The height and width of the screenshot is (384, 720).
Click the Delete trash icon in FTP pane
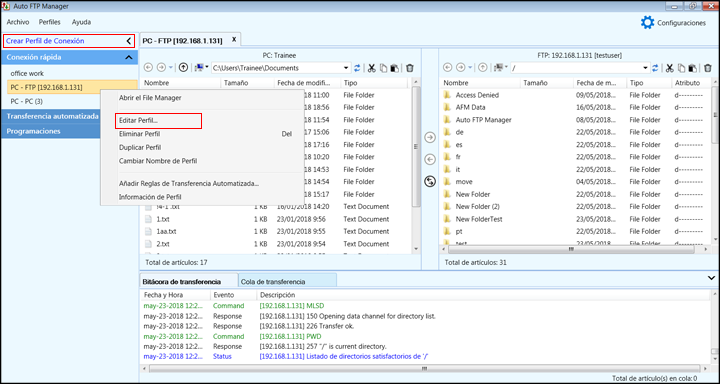[x=708, y=68]
